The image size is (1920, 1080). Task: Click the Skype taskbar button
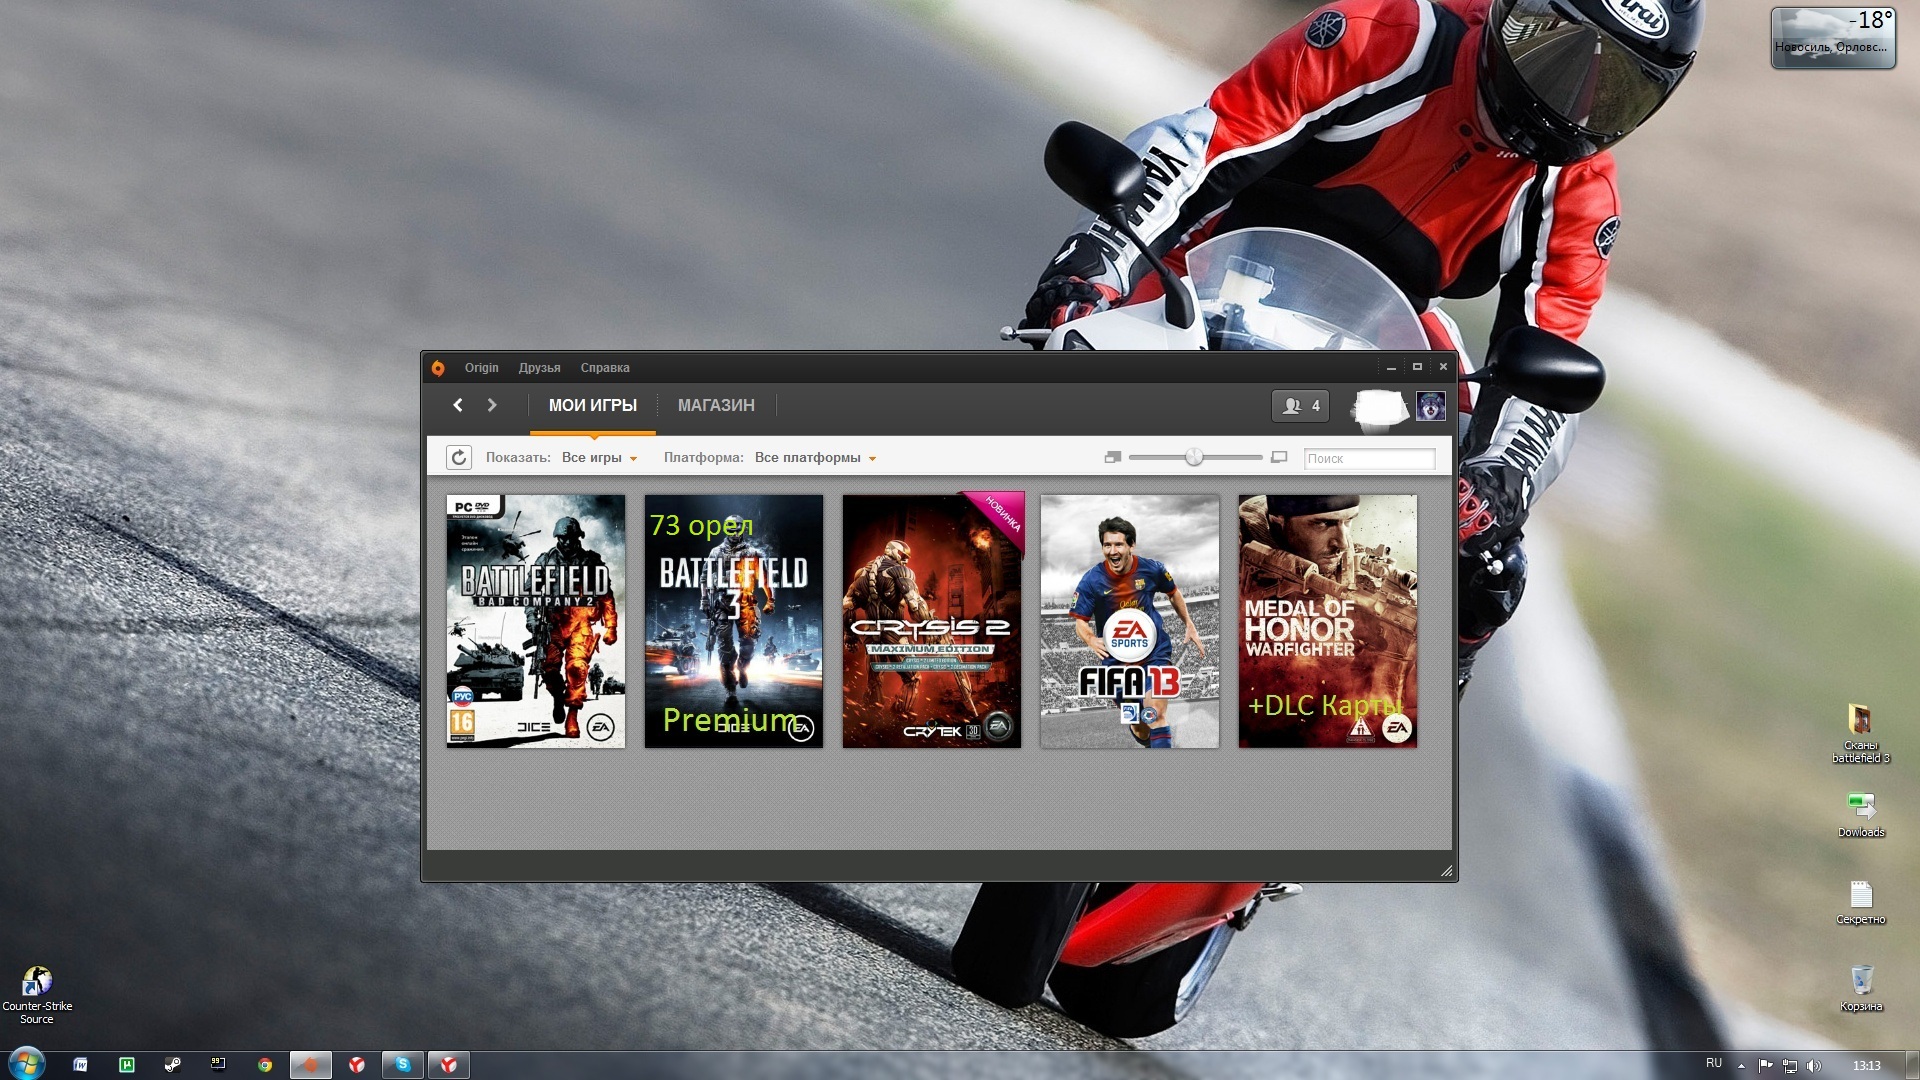[403, 1065]
